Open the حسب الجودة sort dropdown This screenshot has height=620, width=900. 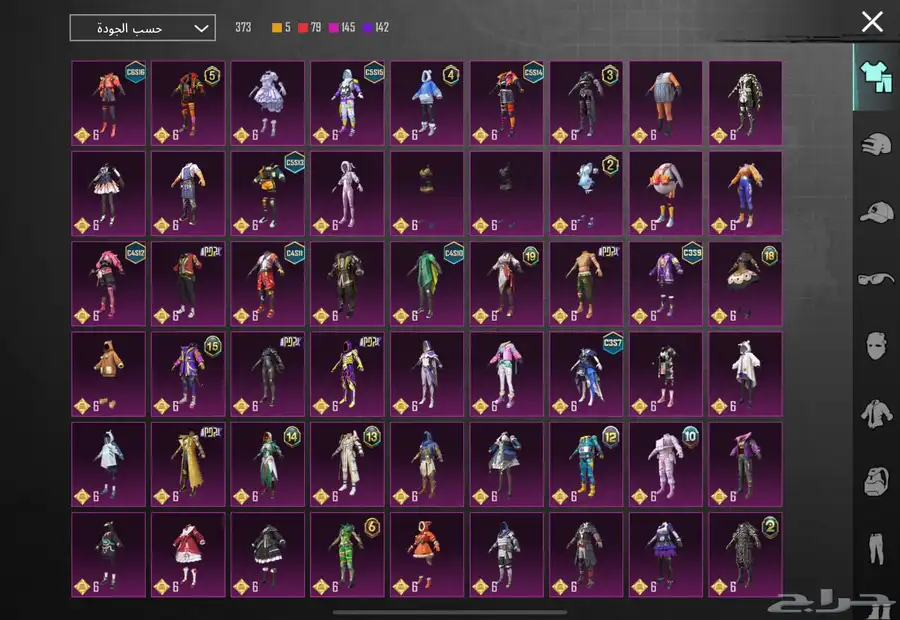142,28
